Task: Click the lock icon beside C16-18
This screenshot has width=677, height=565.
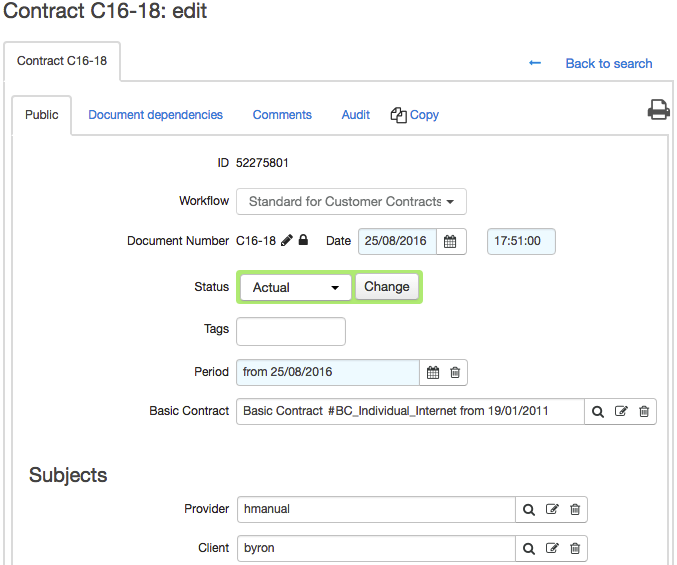Action: pos(304,240)
